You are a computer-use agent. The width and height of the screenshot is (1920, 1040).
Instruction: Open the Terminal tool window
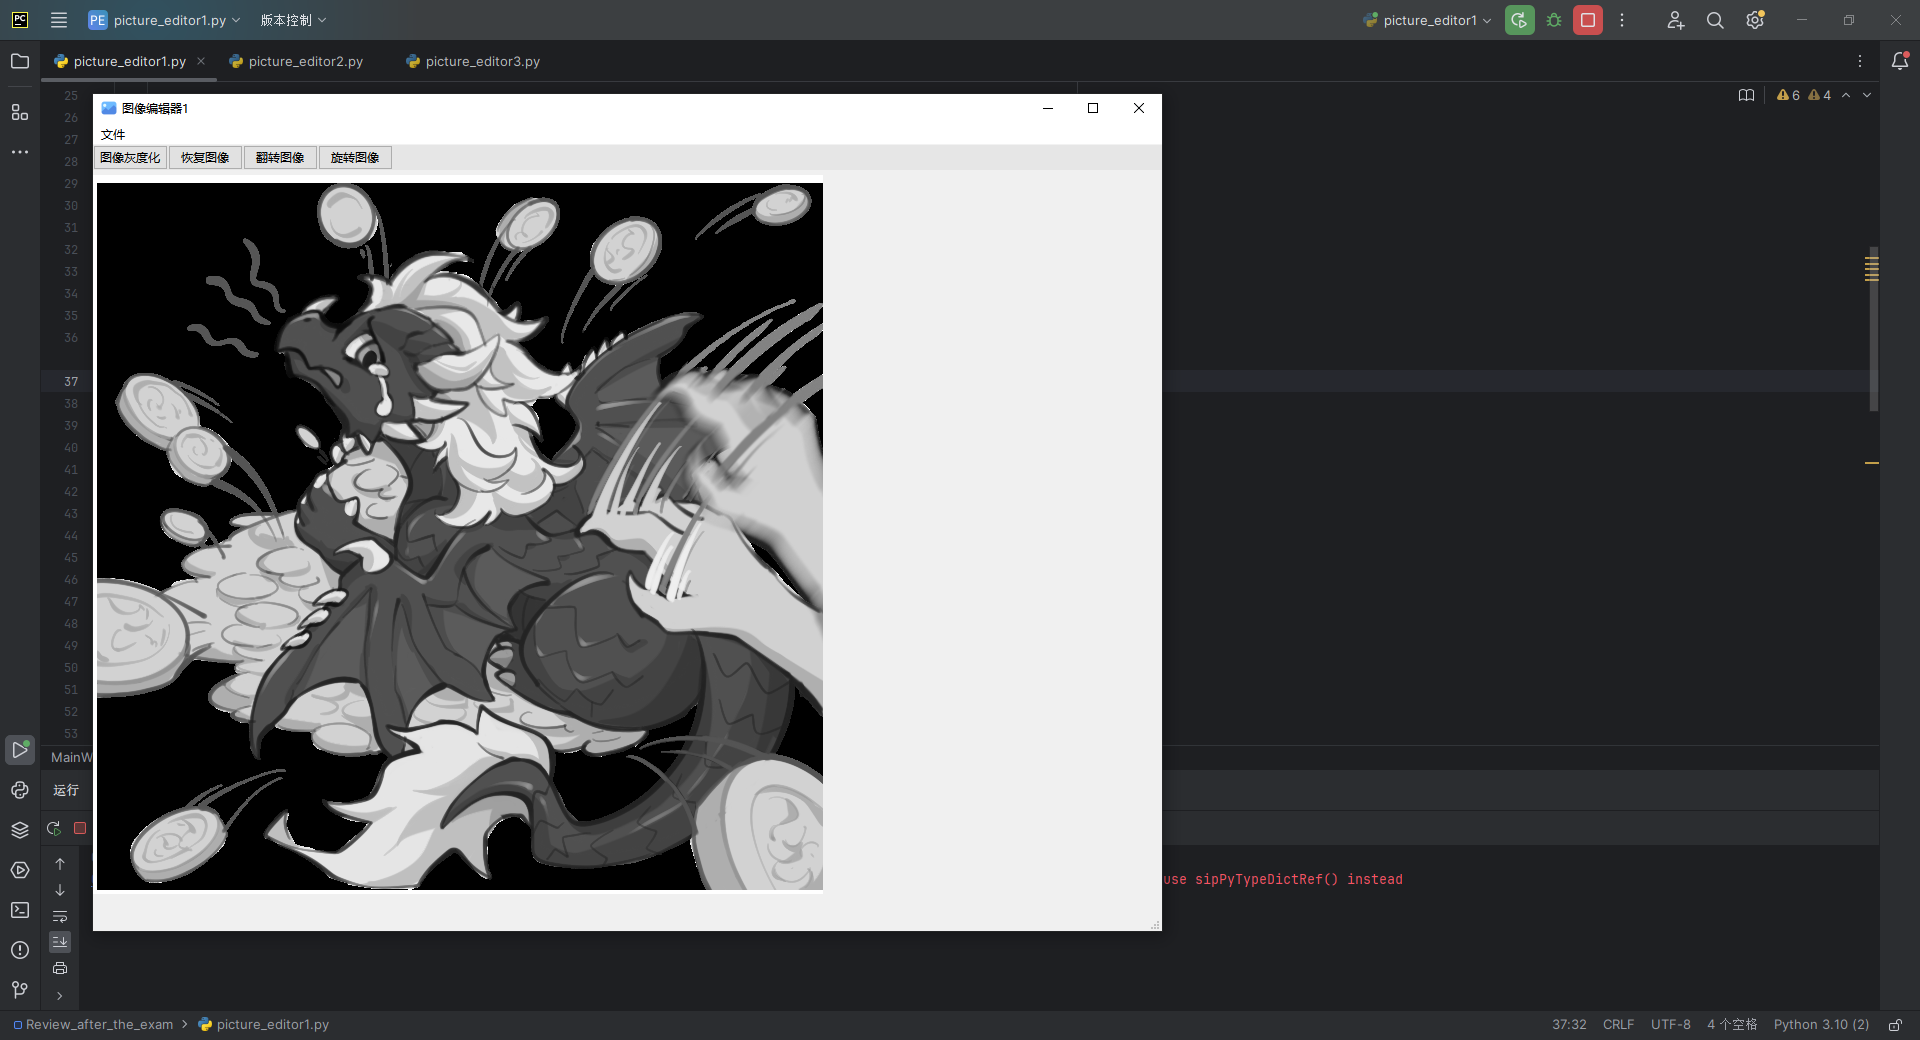coord(20,910)
